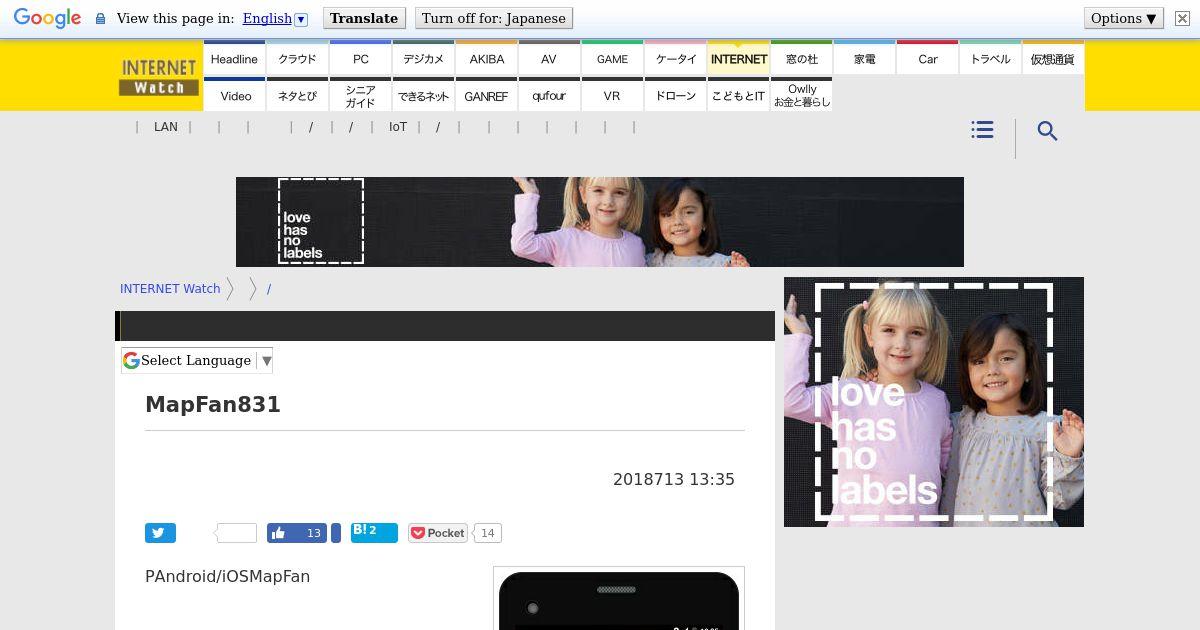This screenshot has height=630, width=1200.
Task: Click the smartphone article image
Action: pyautogui.click(x=619, y=598)
